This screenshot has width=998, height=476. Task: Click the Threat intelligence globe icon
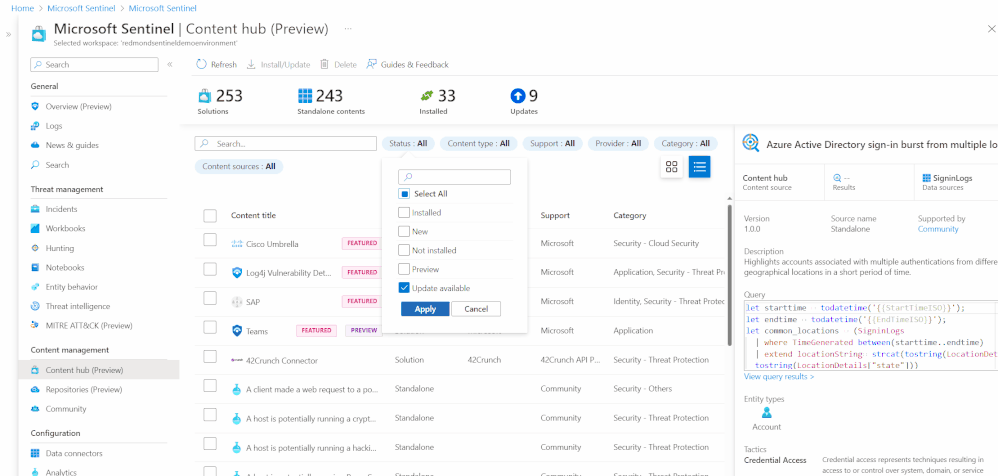coord(35,306)
